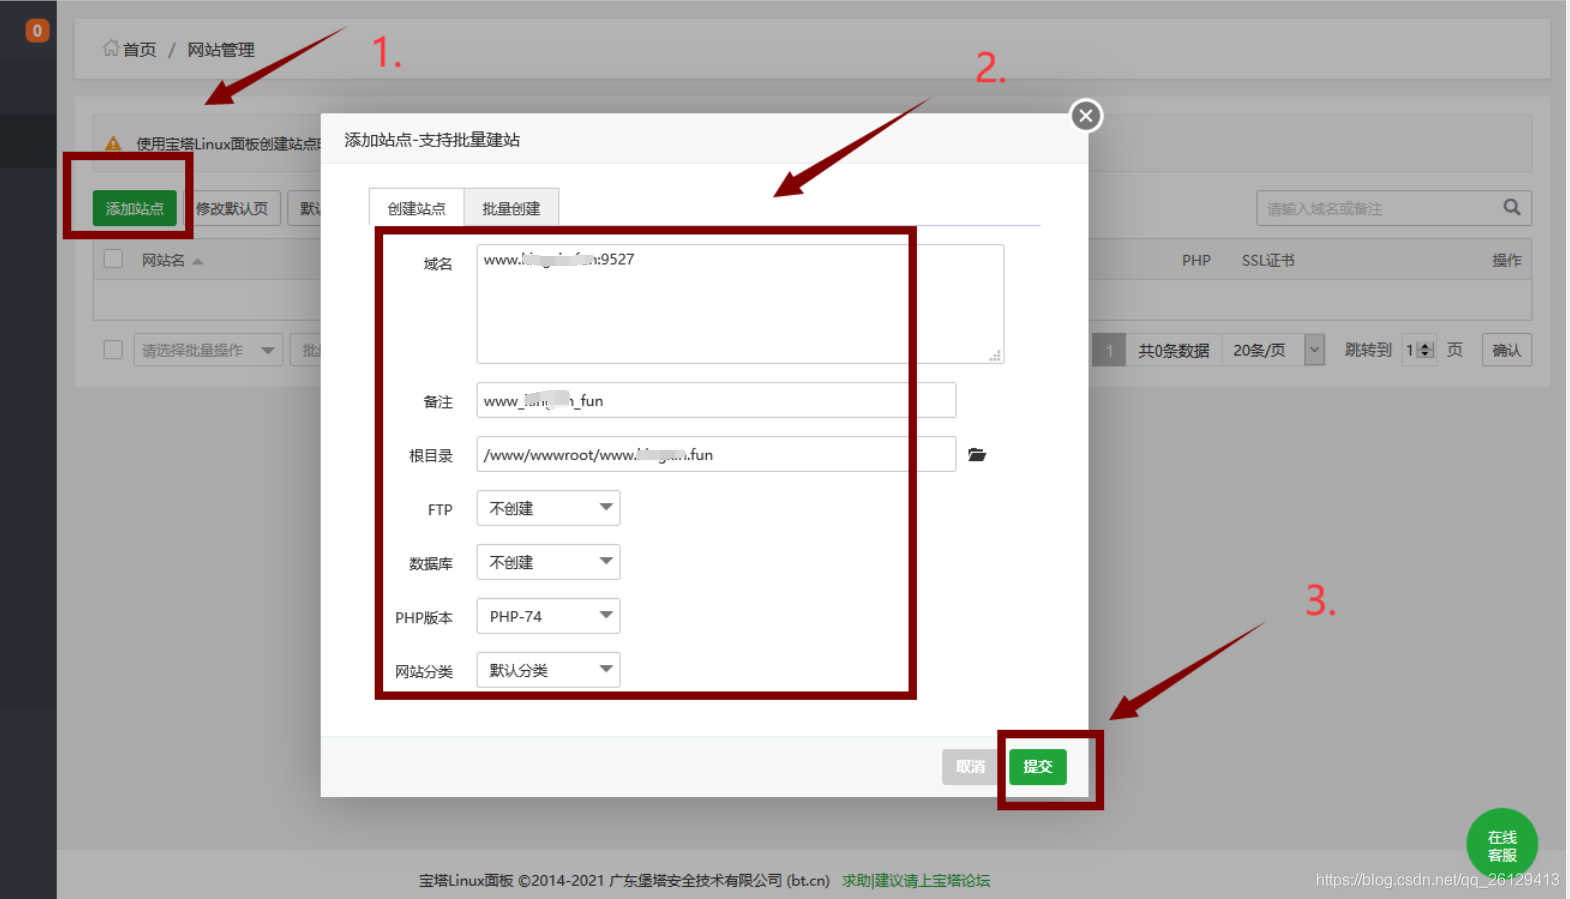Open the PHP版本 dropdown showing PHP-74
The height and width of the screenshot is (899, 1570).
point(548,616)
